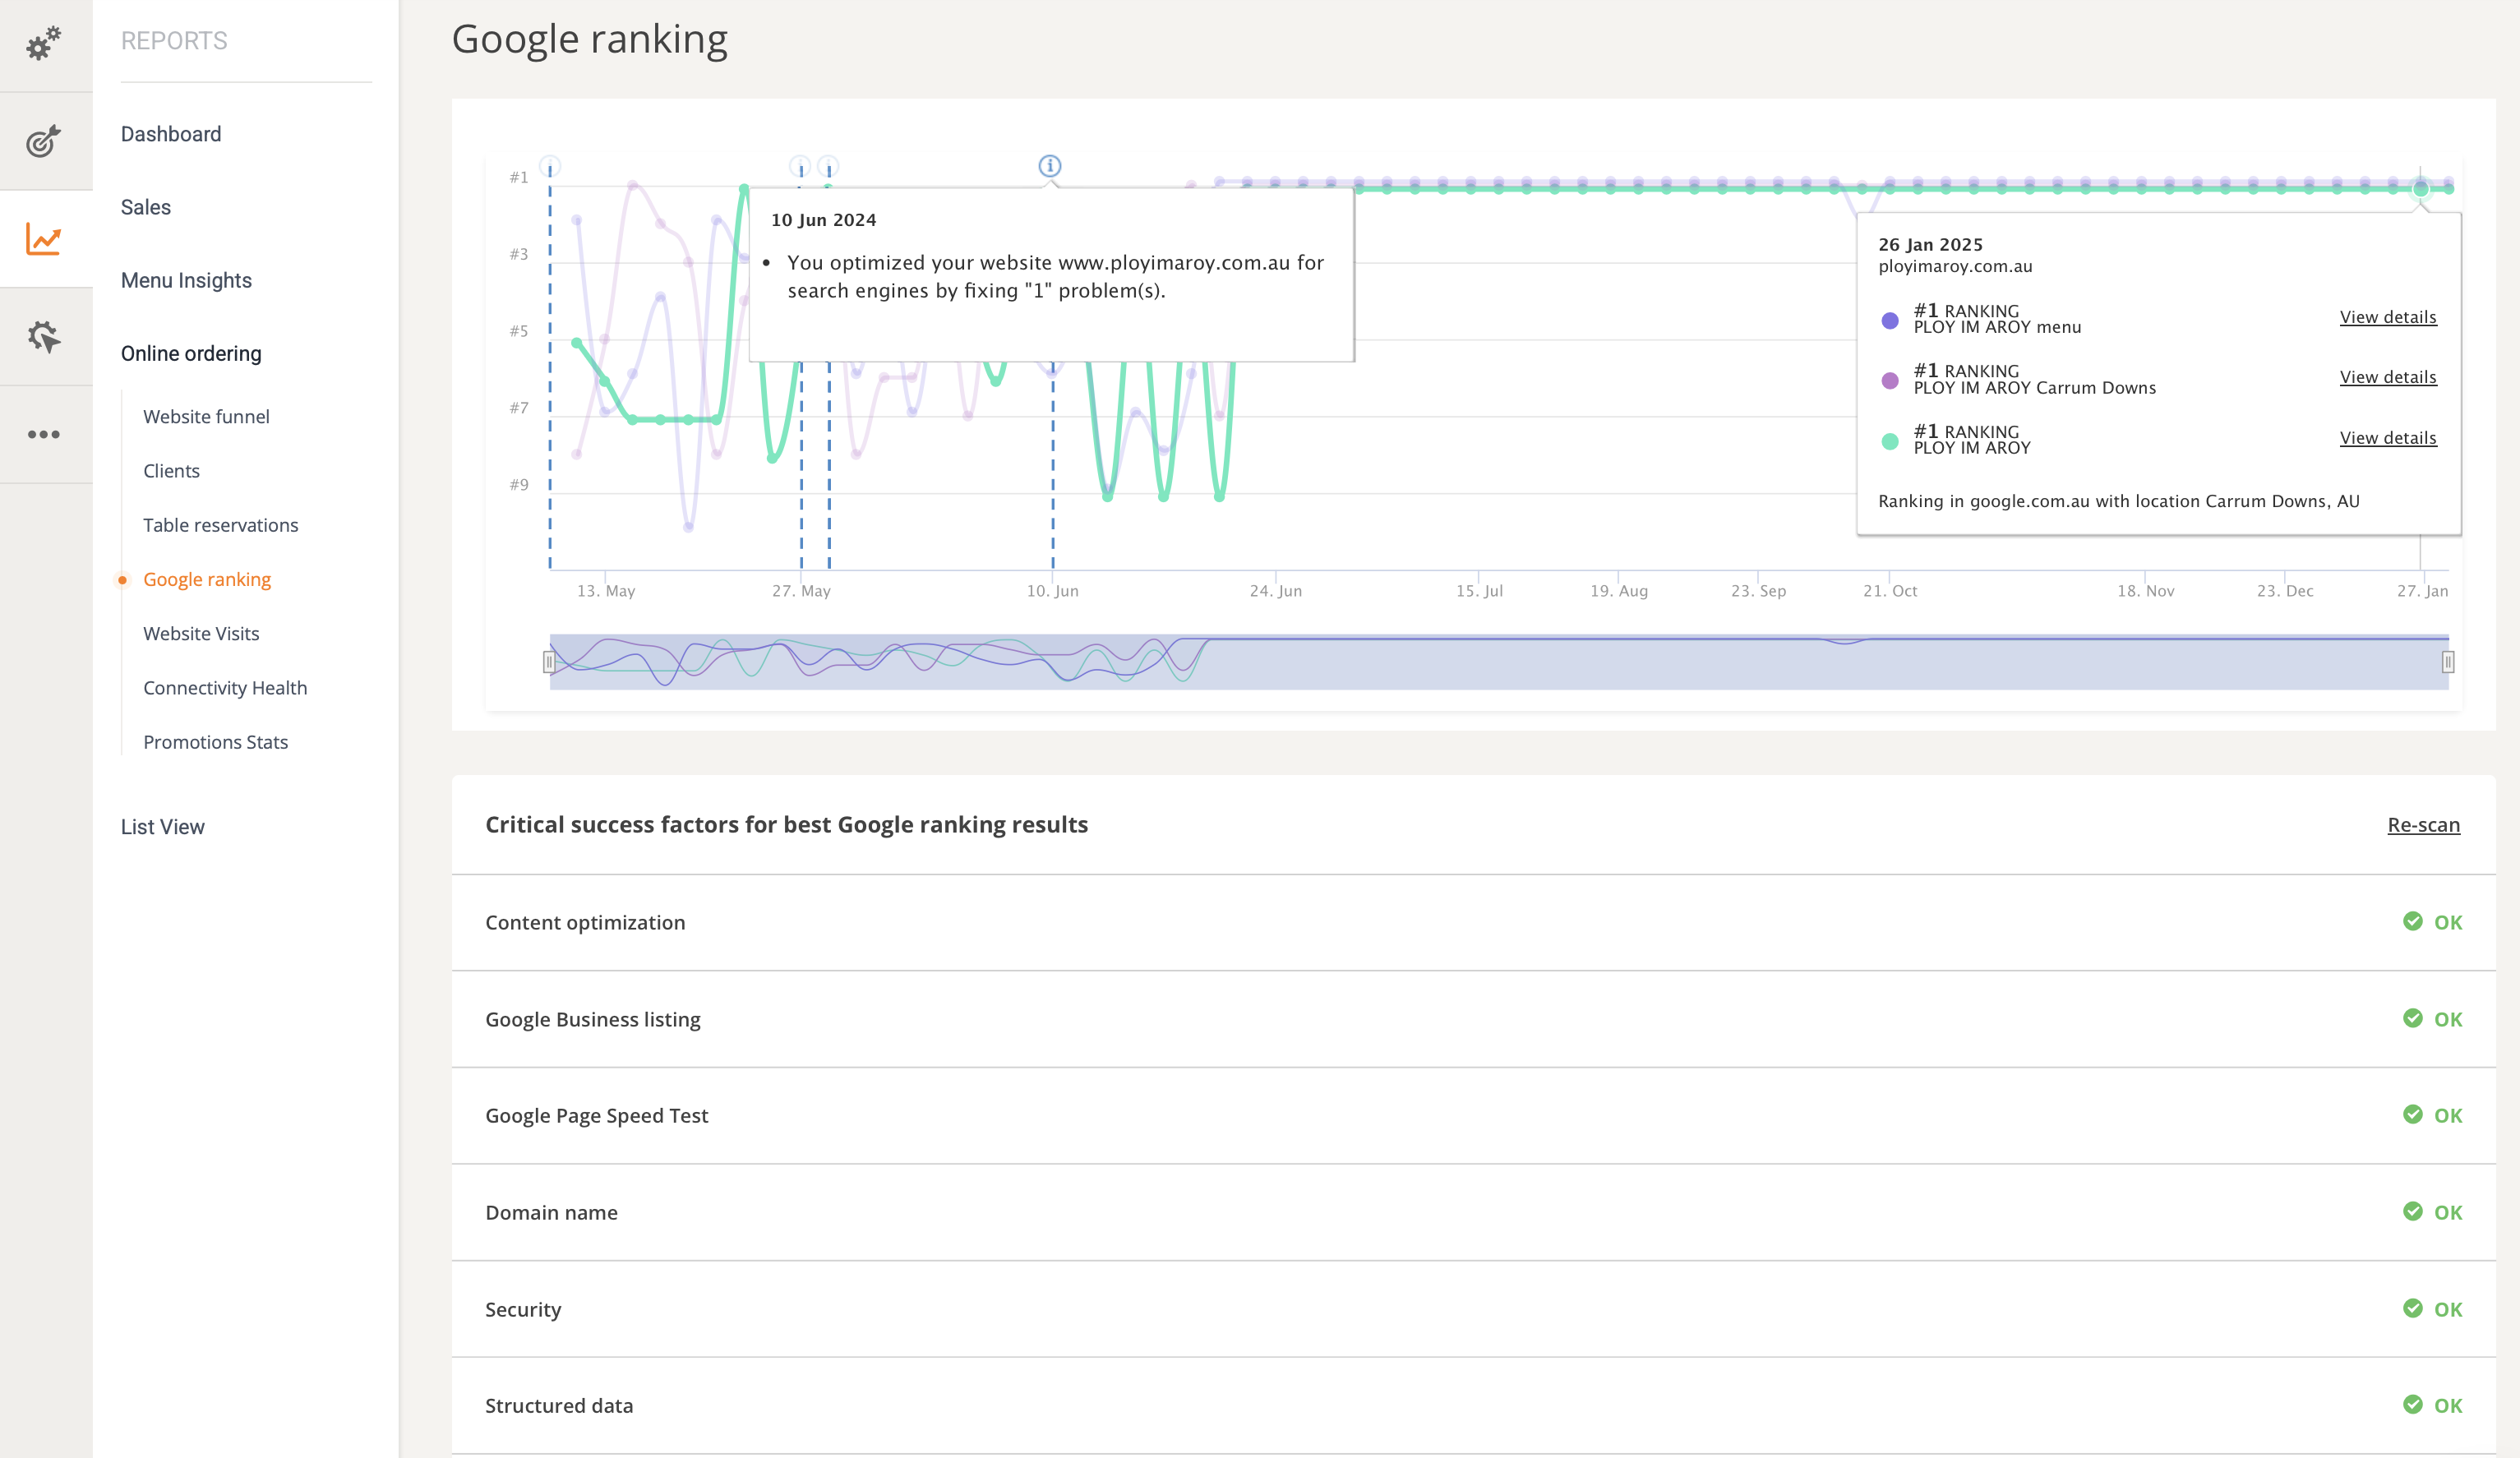Click the Re-scan link
The width and height of the screenshot is (2520, 1458).
(x=2423, y=825)
